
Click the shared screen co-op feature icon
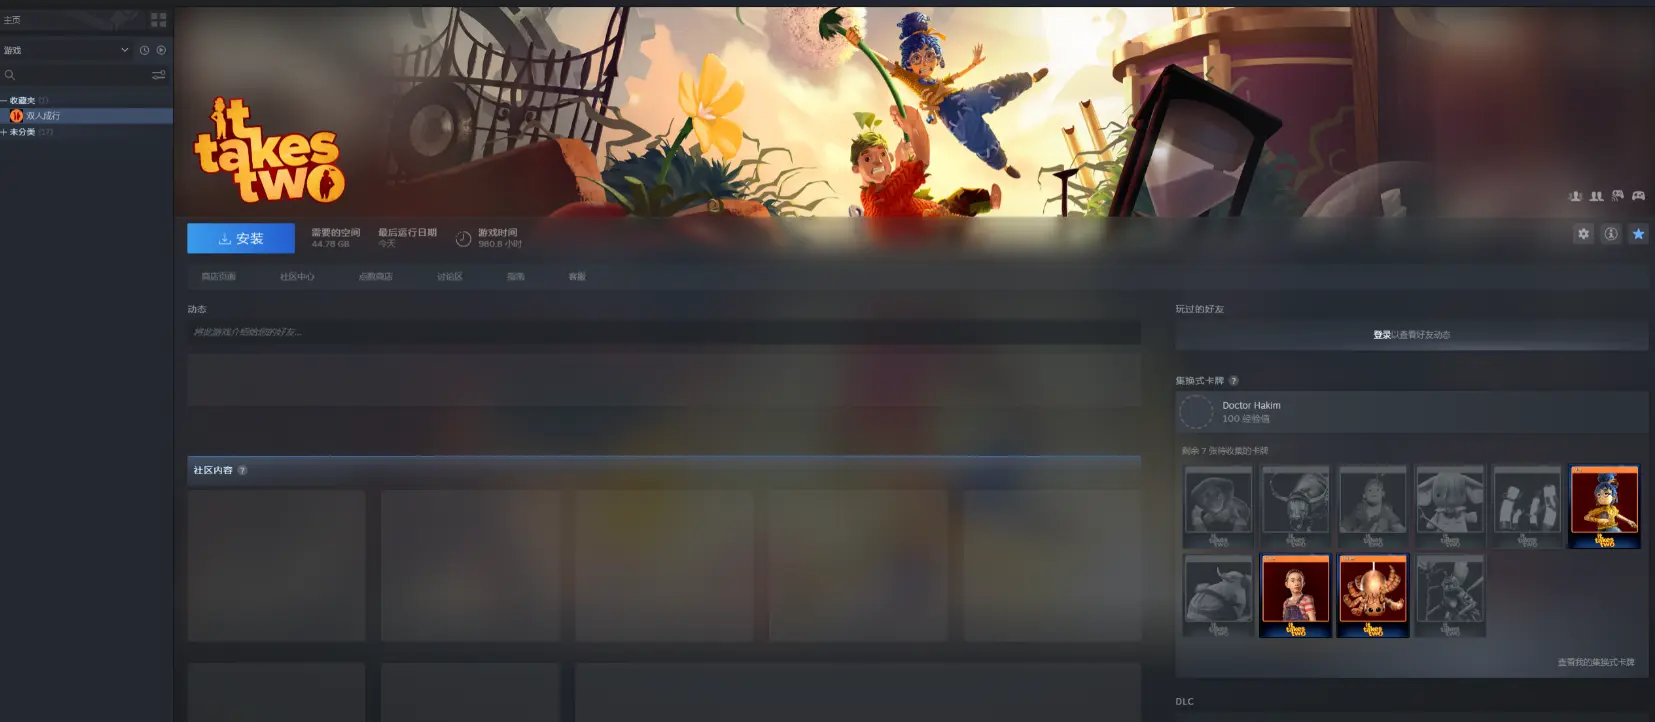[1596, 196]
